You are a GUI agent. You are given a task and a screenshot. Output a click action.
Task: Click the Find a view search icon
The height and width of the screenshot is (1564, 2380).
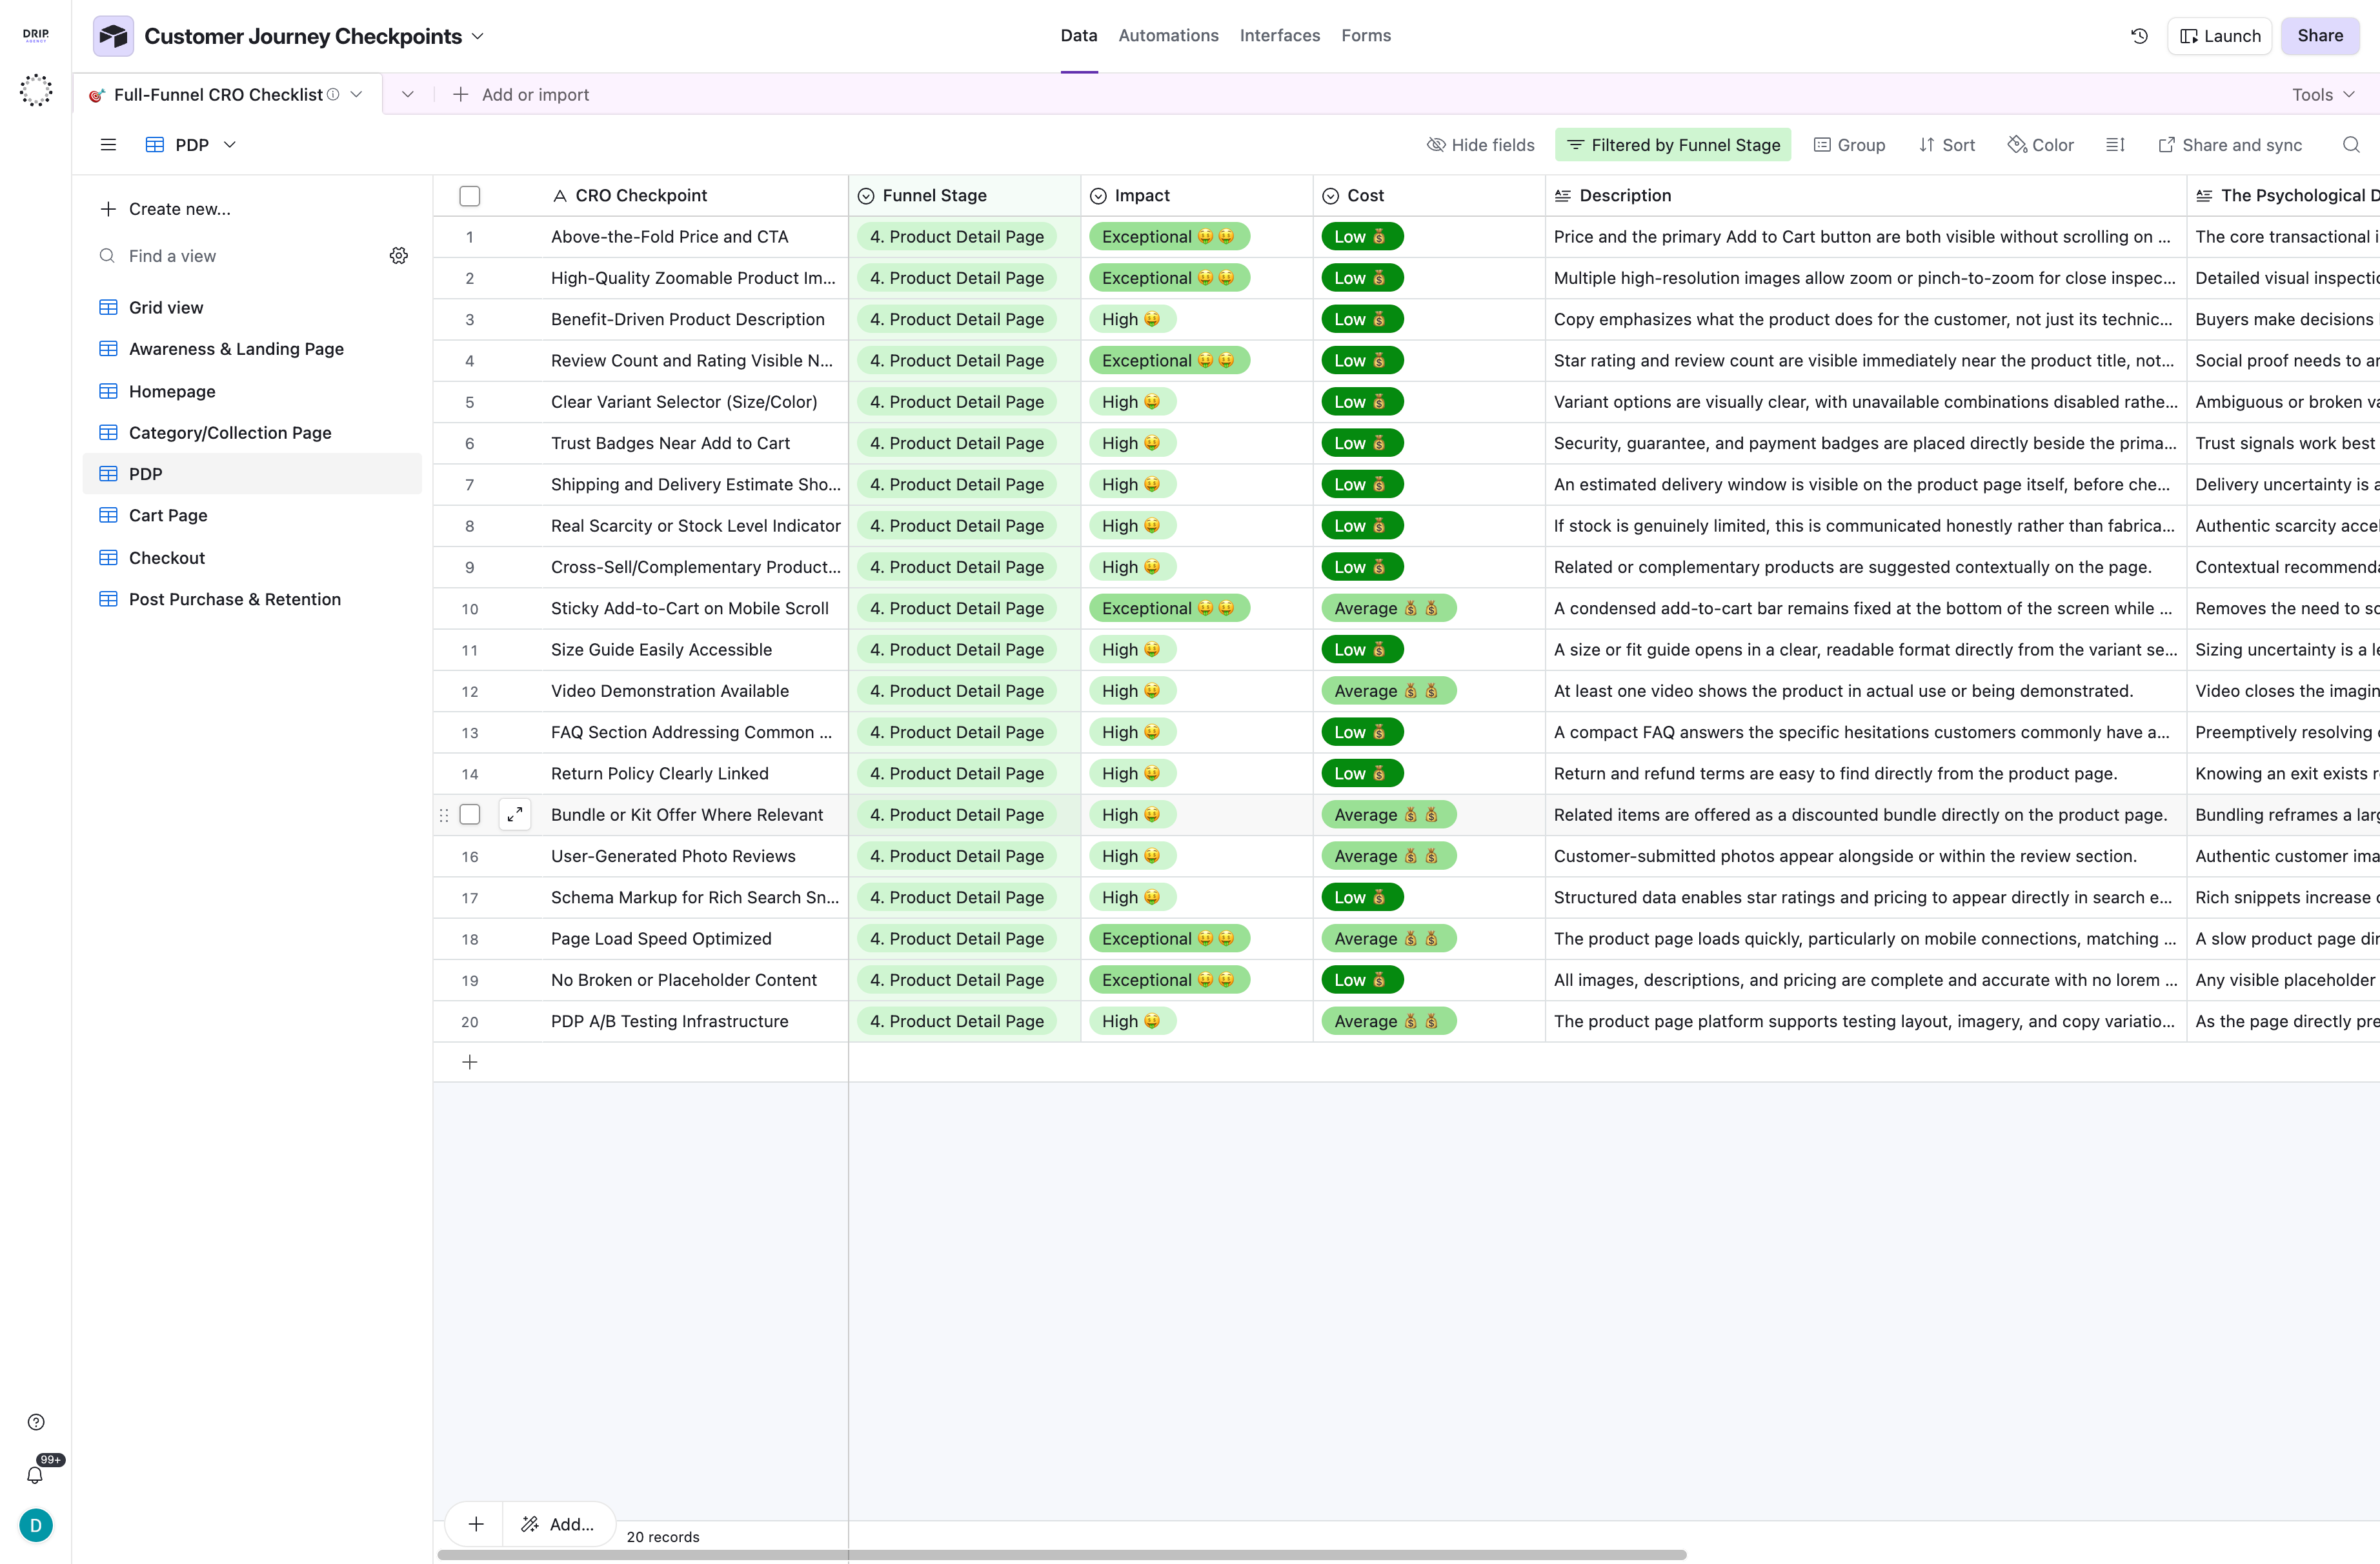point(107,256)
